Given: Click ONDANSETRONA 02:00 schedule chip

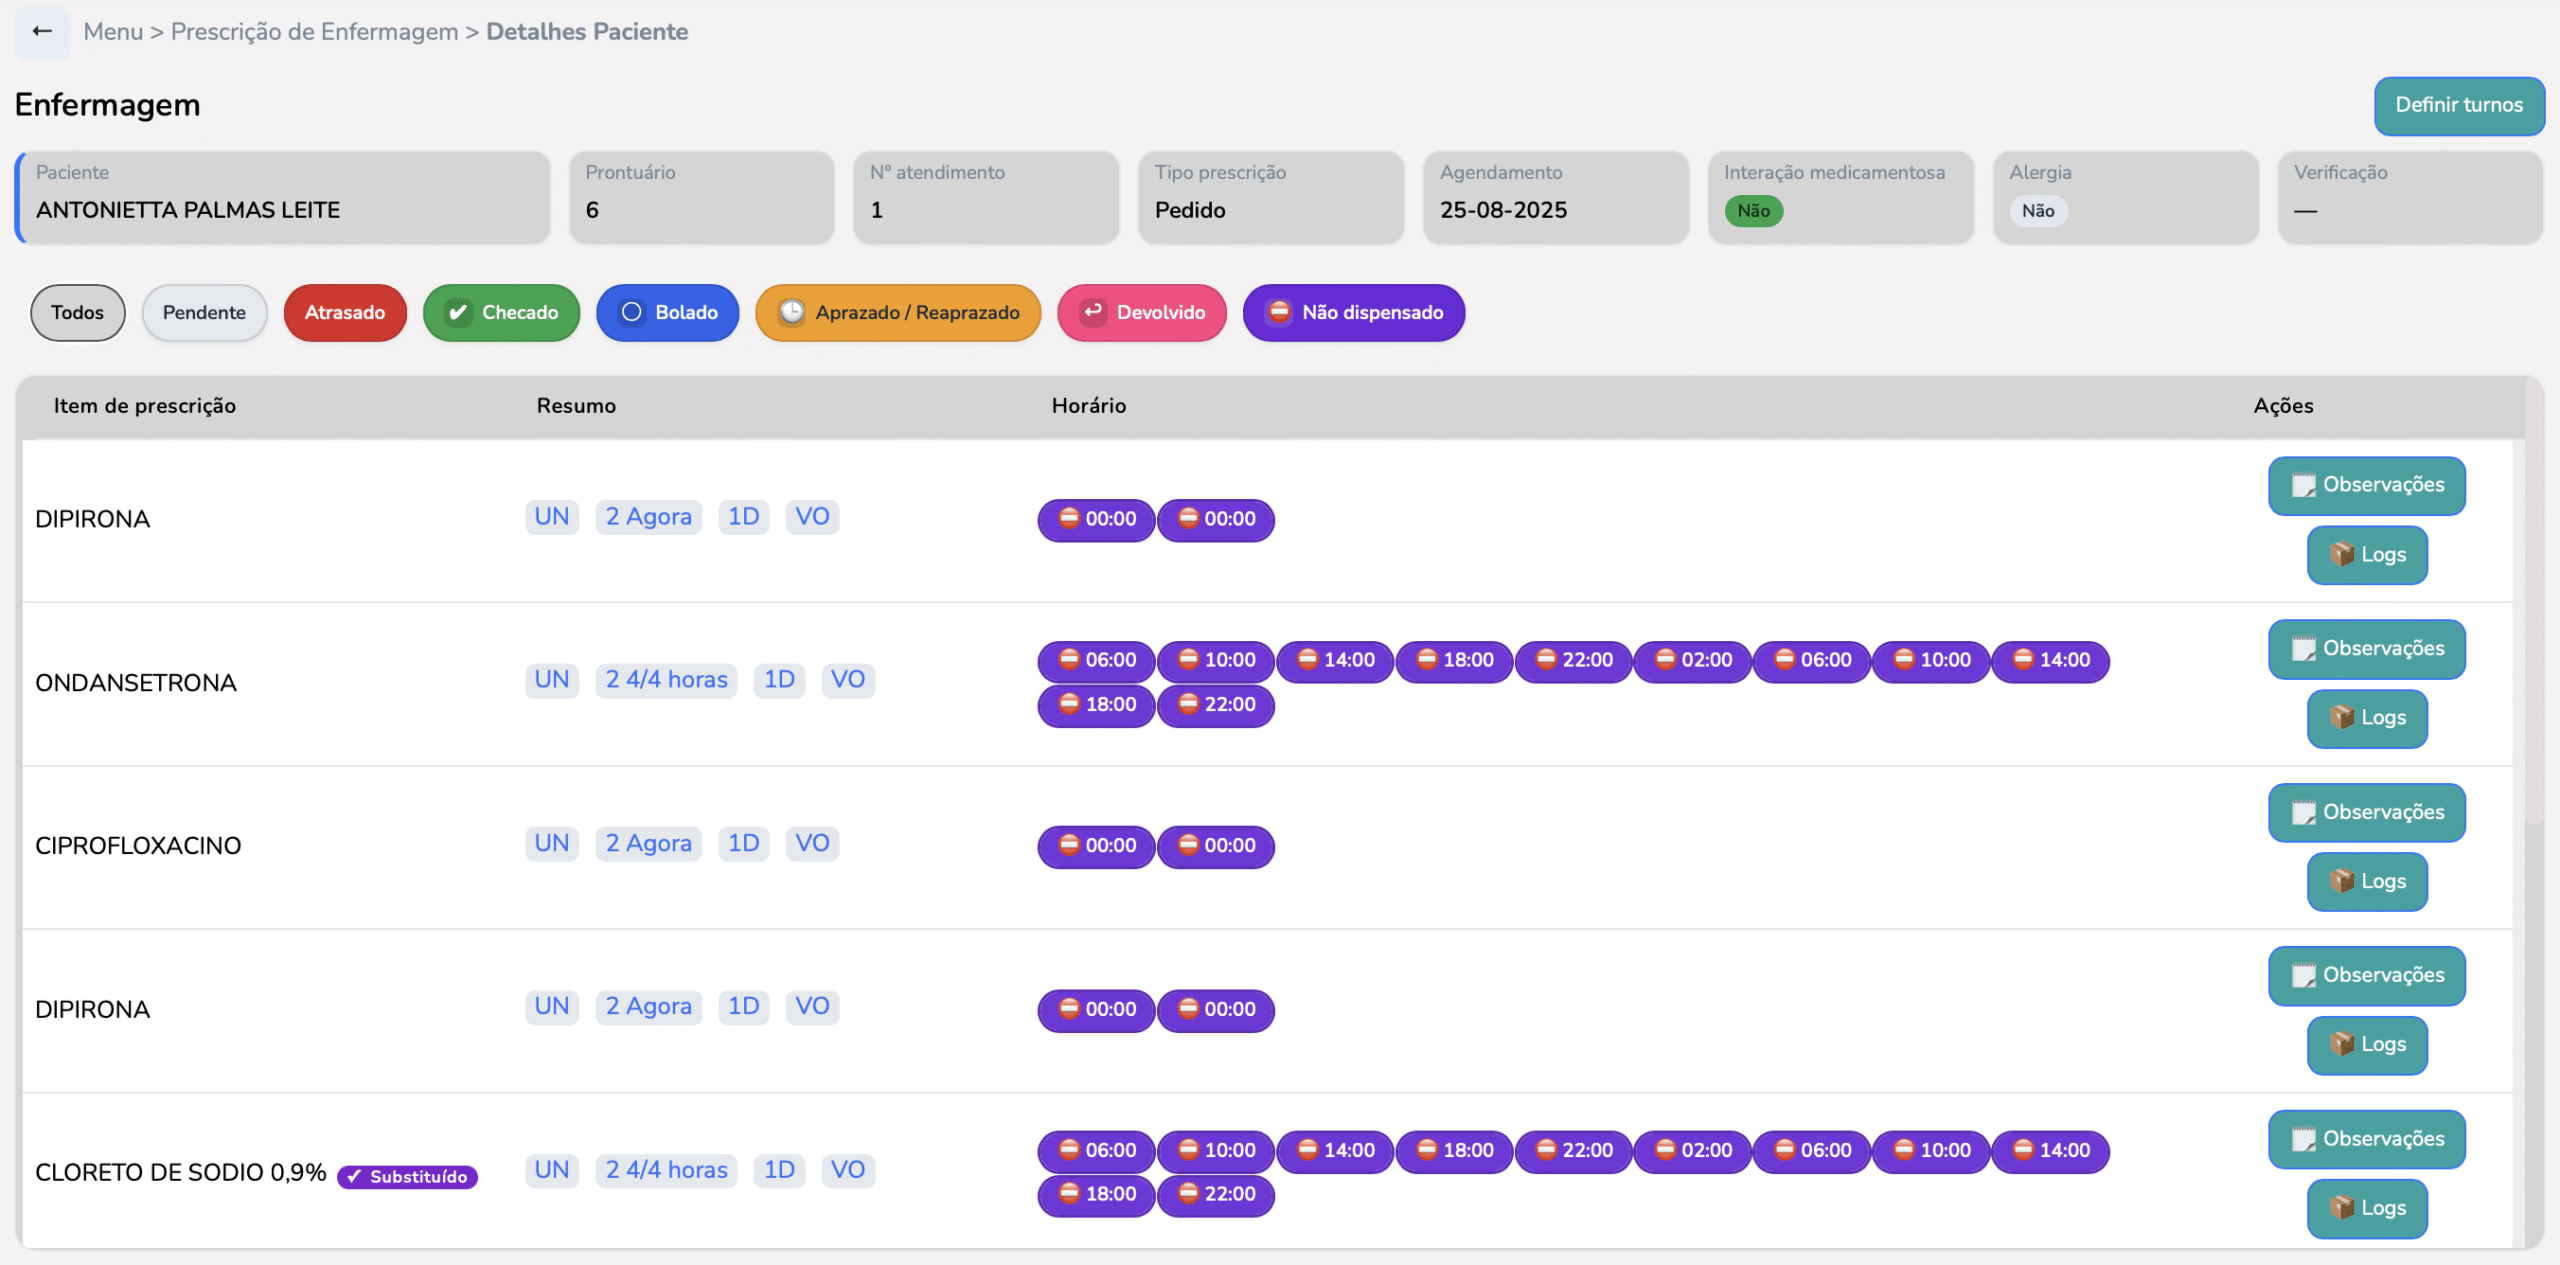Looking at the screenshot, I should 1692,661.
